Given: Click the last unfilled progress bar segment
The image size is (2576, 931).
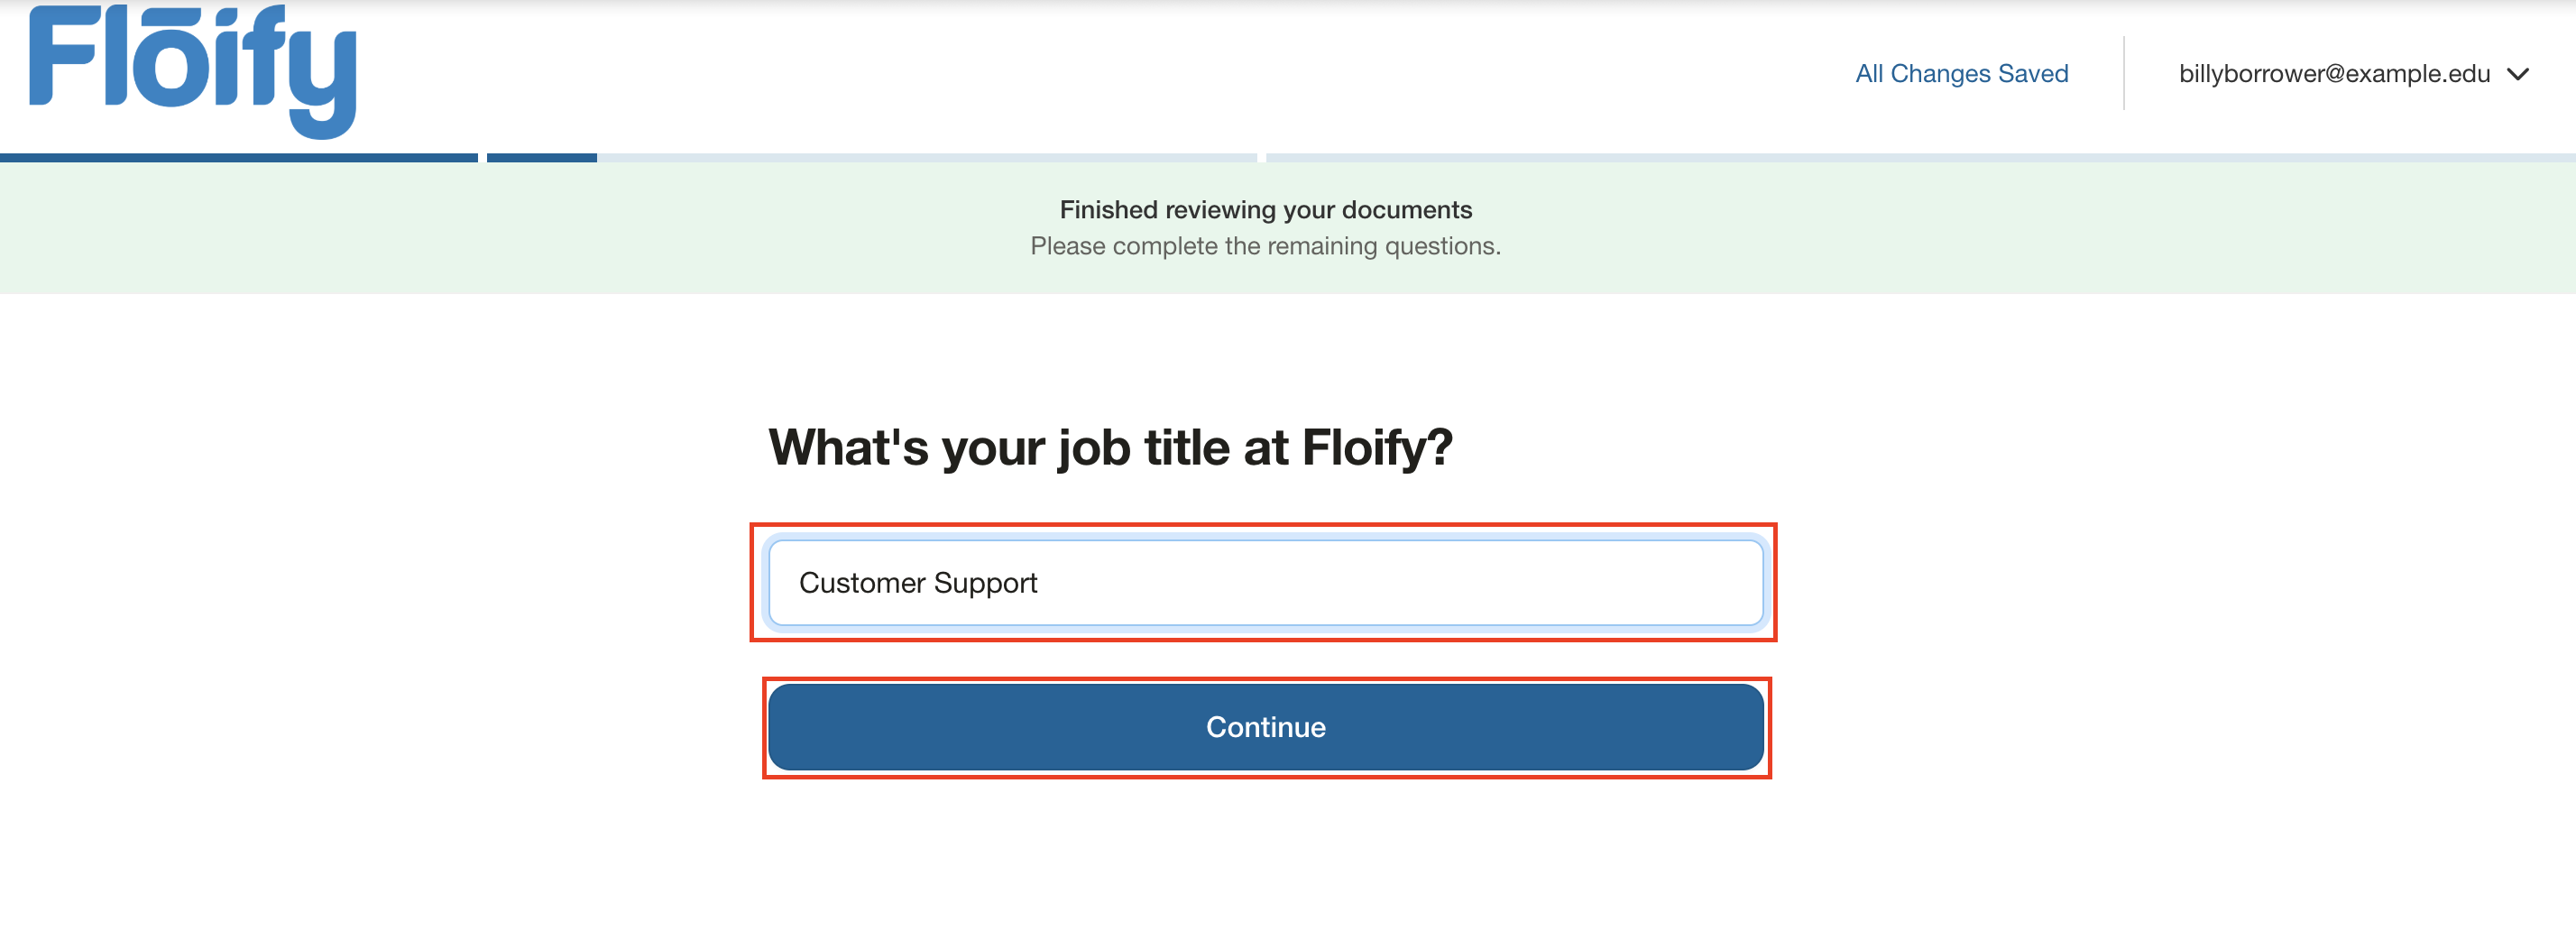Looking at the screenshot, I should pos(1920,158).
